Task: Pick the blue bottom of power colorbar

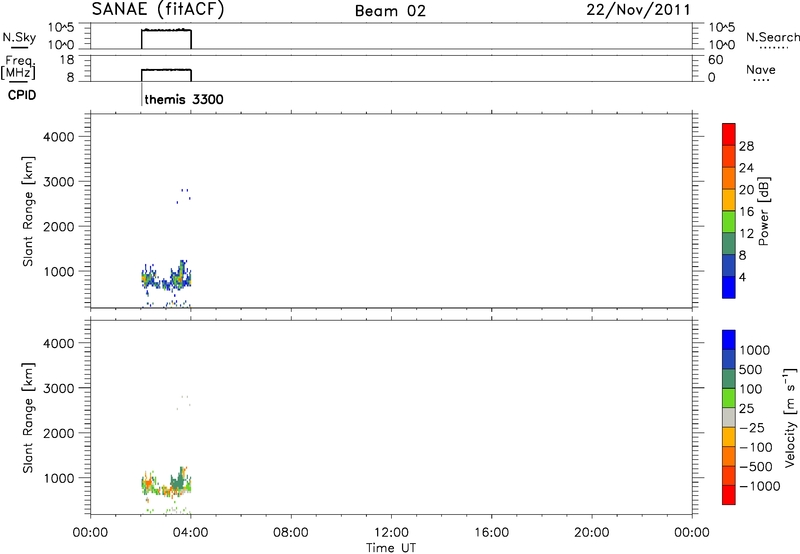Action: (729, 287)
